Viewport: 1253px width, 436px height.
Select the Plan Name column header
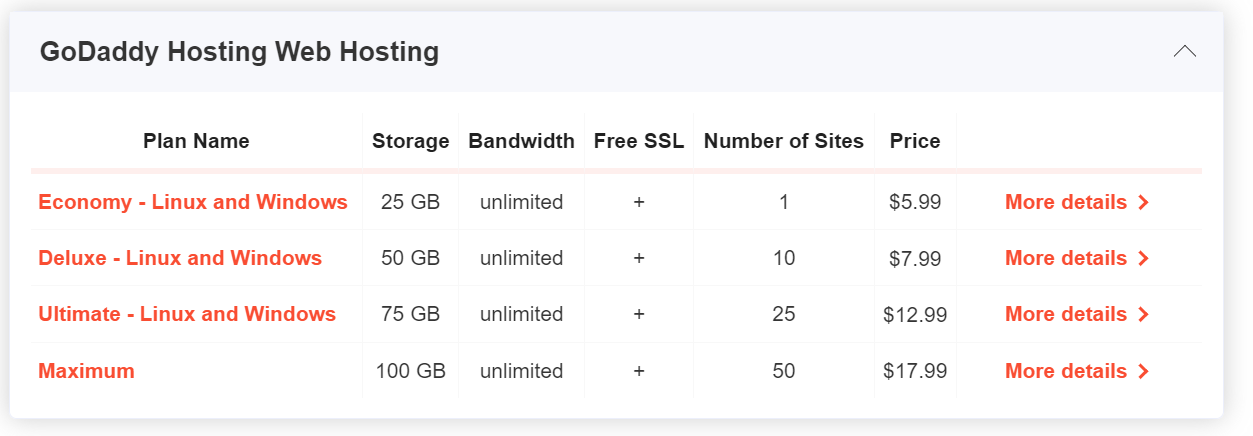pos(196,141)
